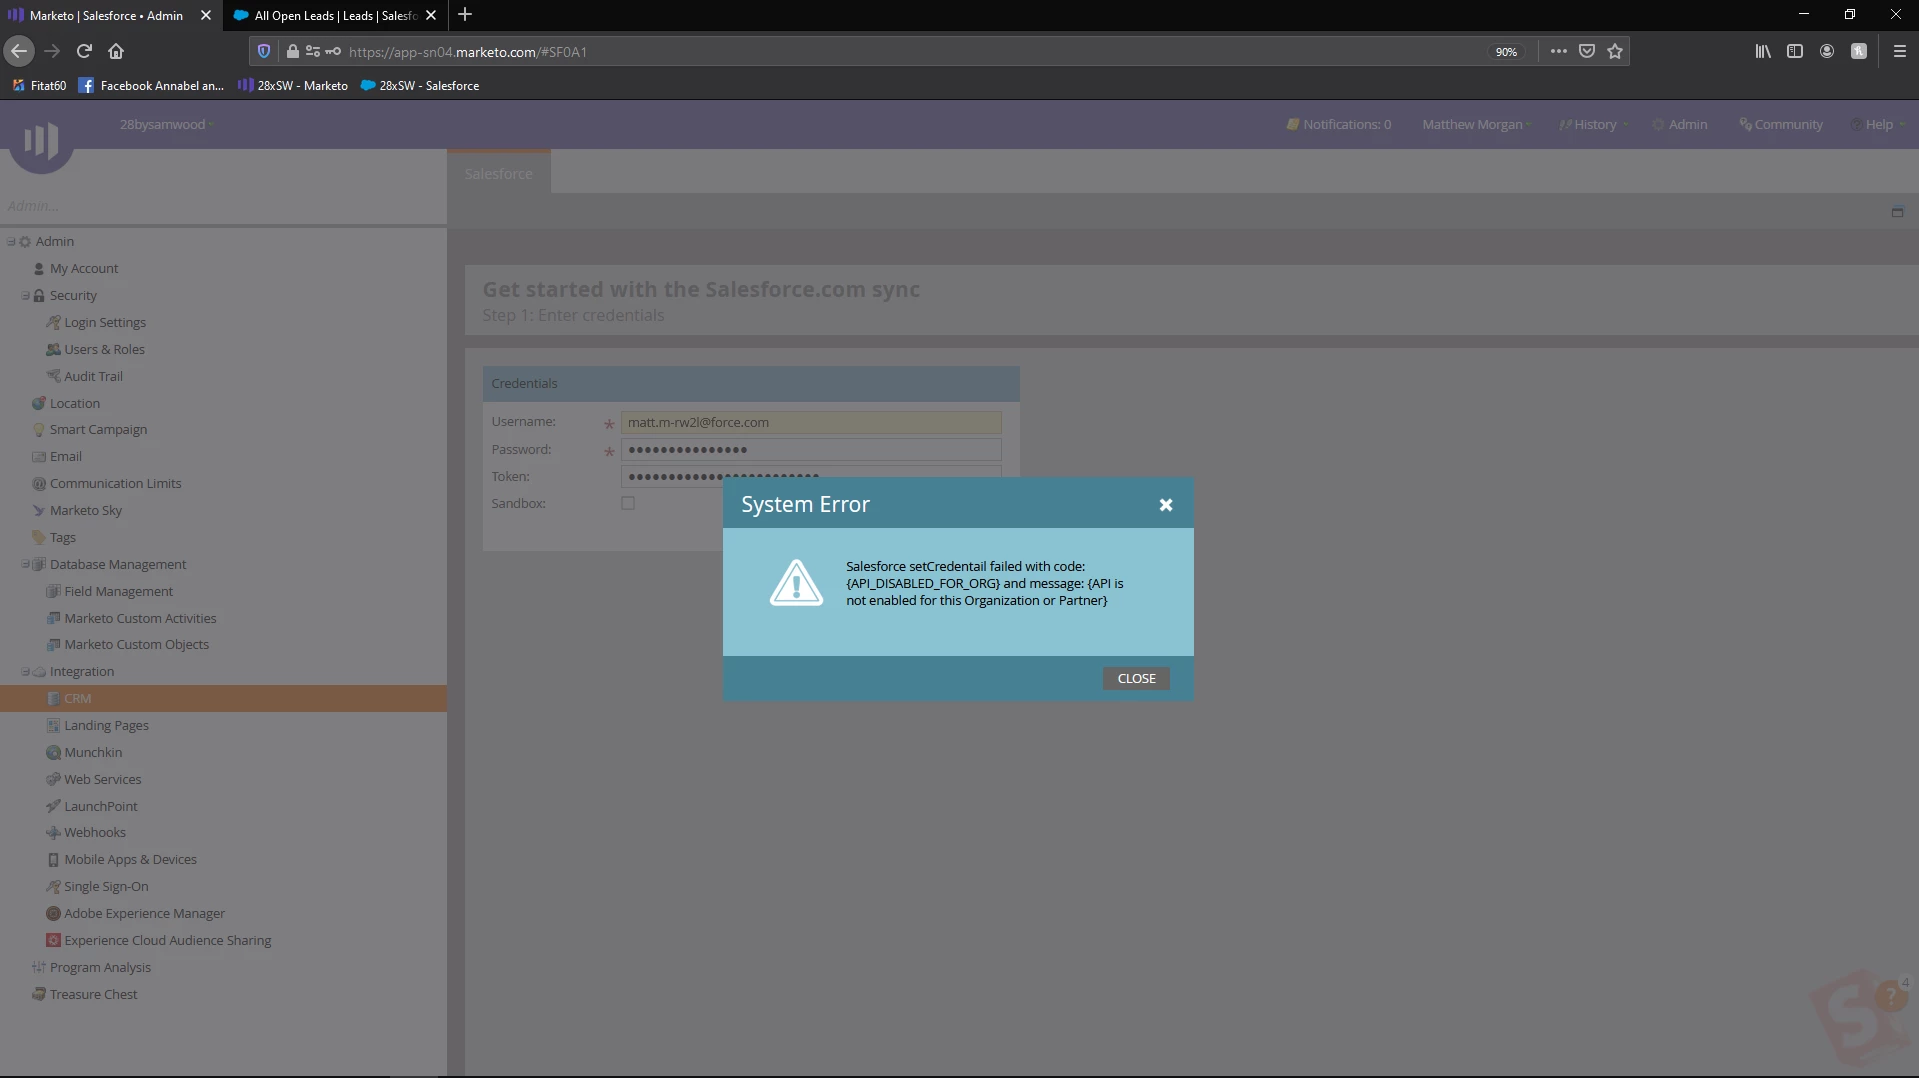This screenshot has width=1919, height=1078.
Task: Click the page actions three-dots menu
Action: point(1558,51)
